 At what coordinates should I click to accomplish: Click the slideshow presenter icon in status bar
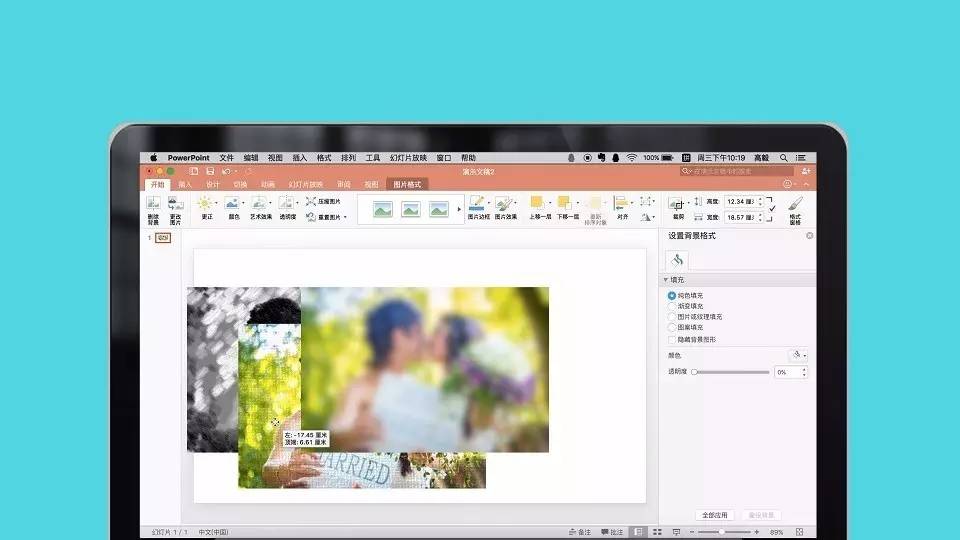tap(676, 532)
